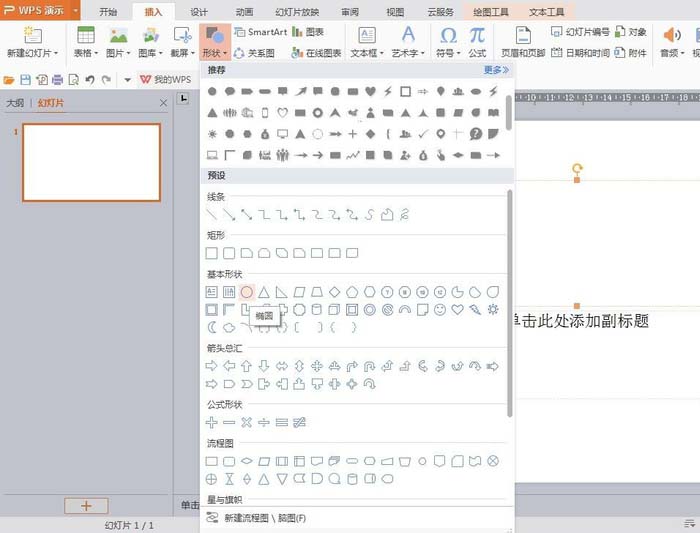The height and width of the screenshot is (533, 700).
Task: Click 新建流程图 \ 脑图 at panel bottom
Action: [x=263, y=518]
